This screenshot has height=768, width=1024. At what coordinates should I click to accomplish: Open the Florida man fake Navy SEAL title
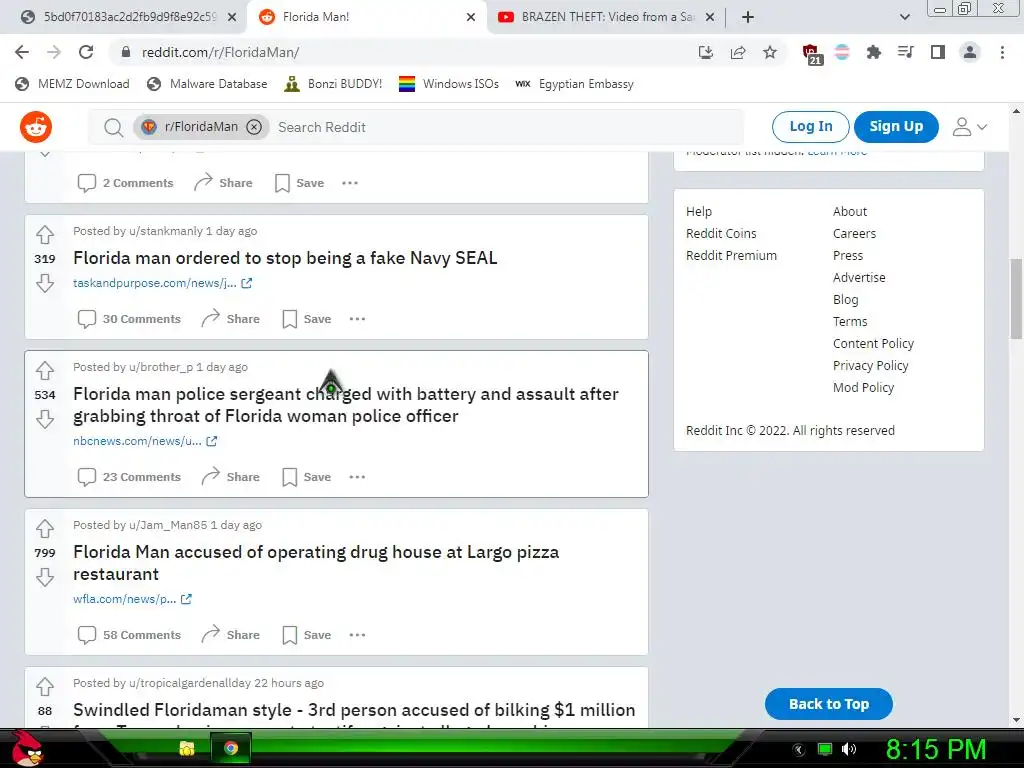click(285, 258)
